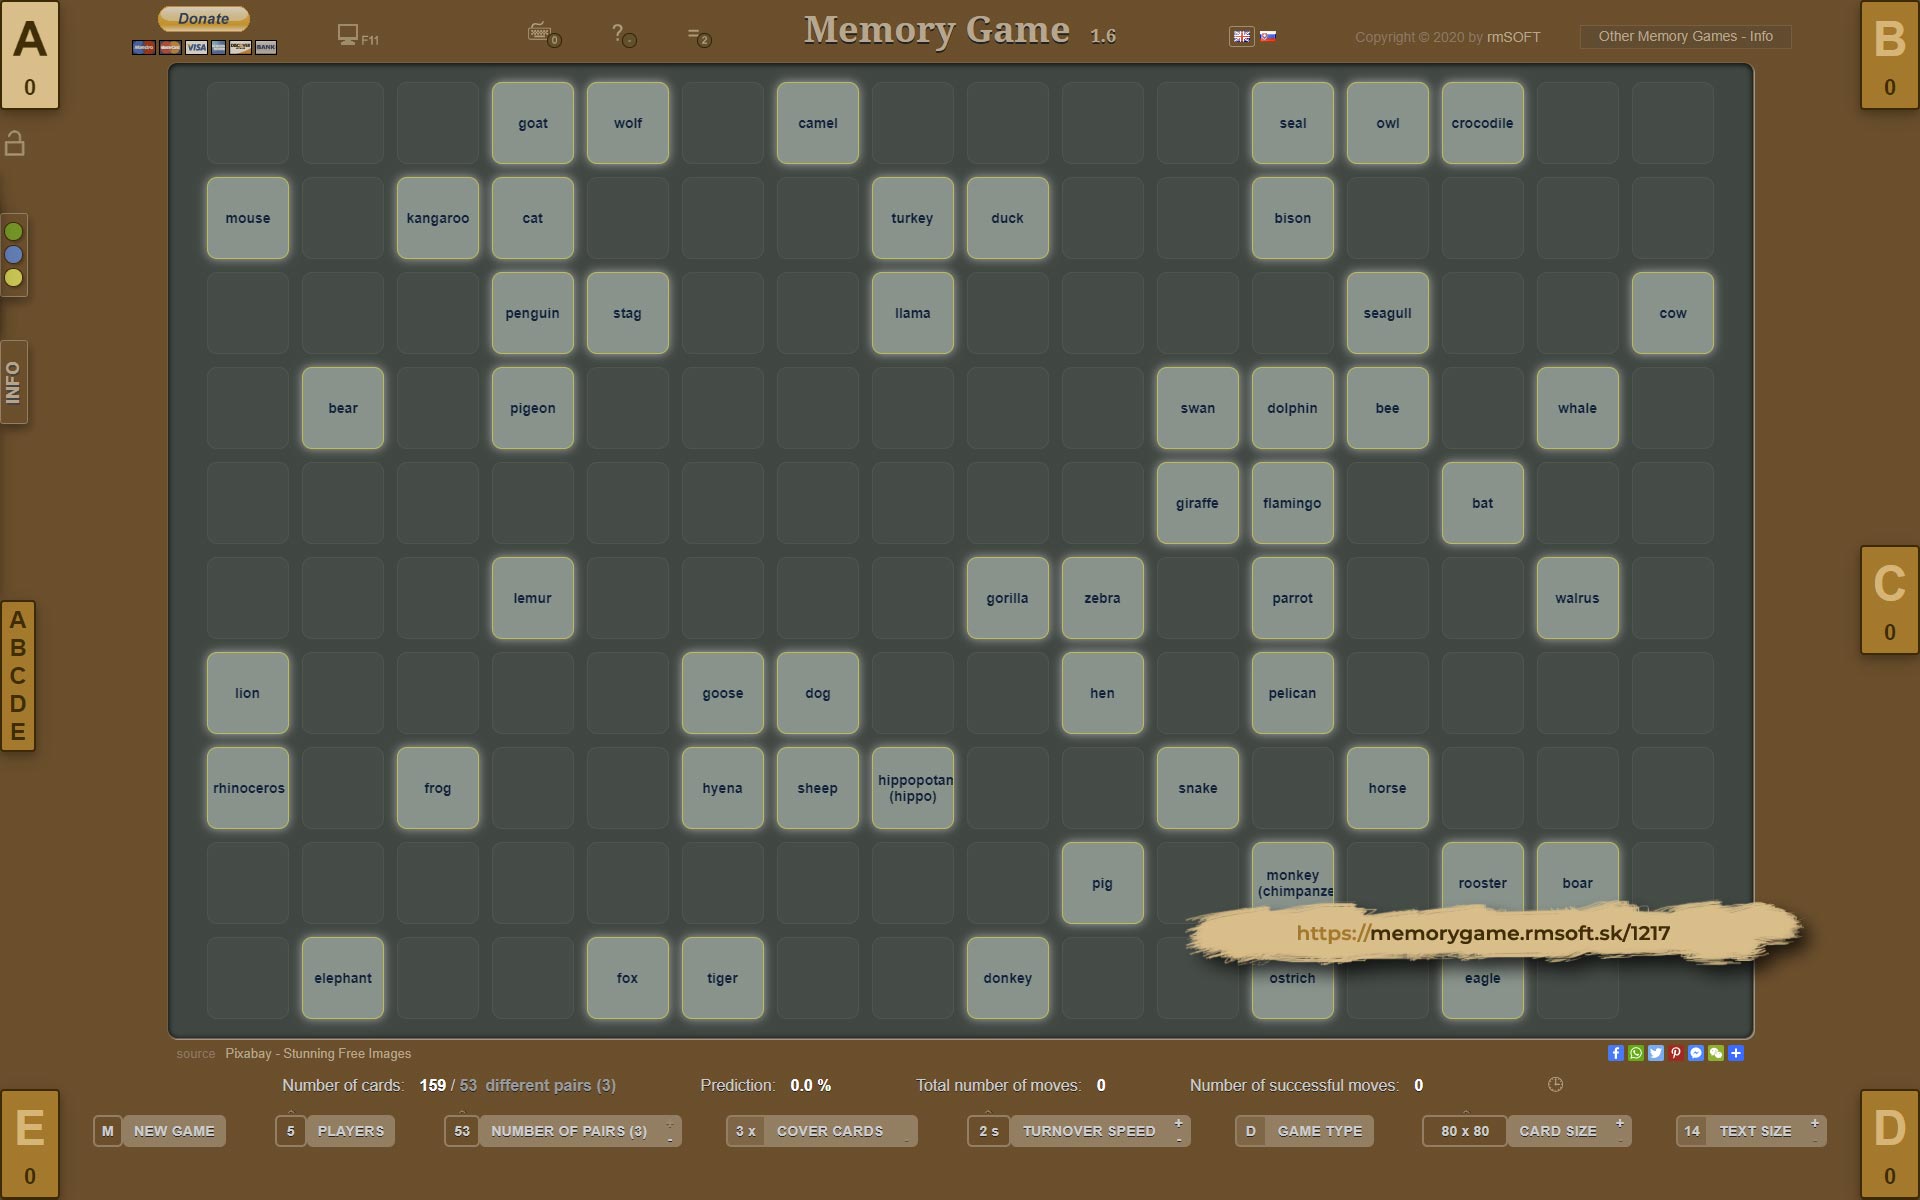This screenshot has height=1200, width=1920.
Task: Share the game via Facebook icon
Action: [x=1615, y=1053]
